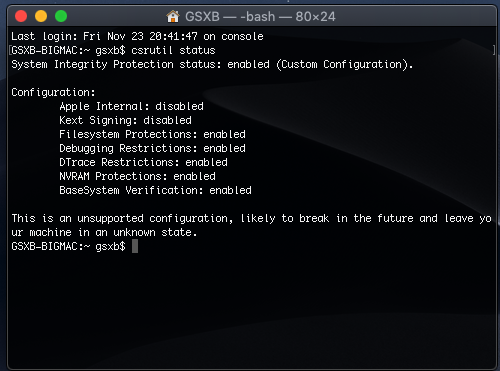Minimize the window with yellow button

tap(41, 16)
